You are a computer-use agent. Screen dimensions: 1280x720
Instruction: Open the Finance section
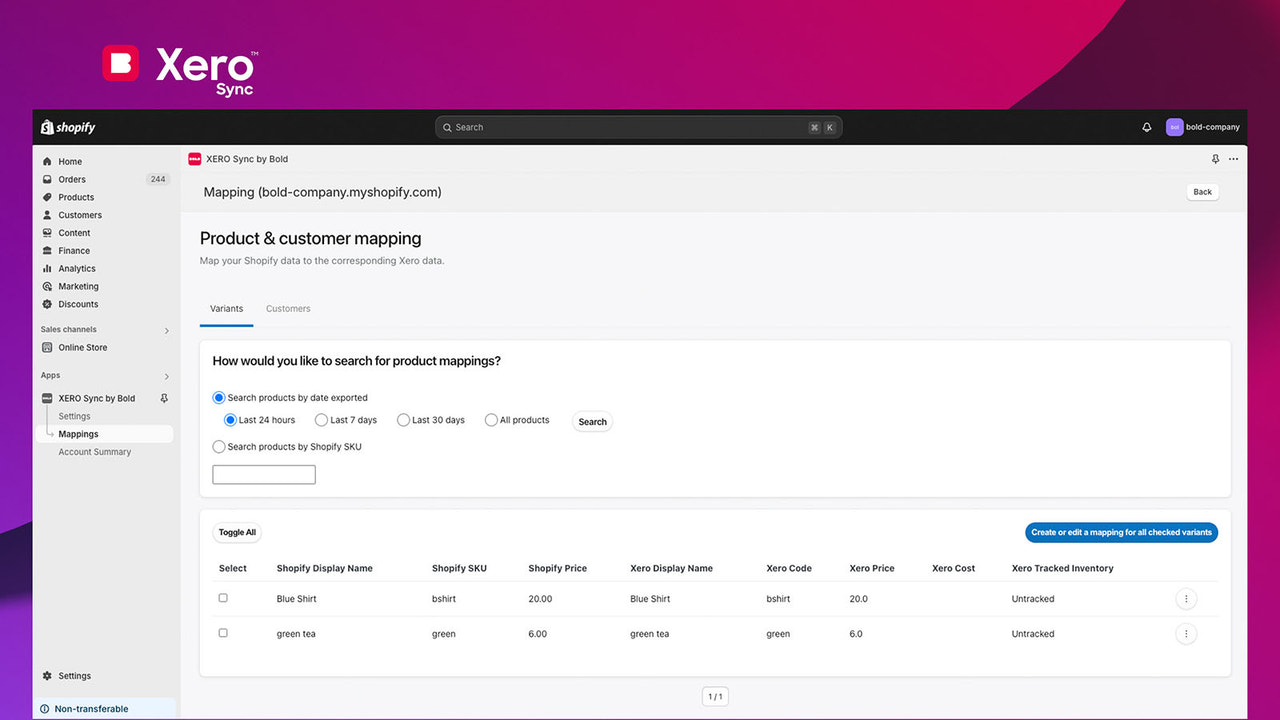pyautogui.click(x=72, y=250)
